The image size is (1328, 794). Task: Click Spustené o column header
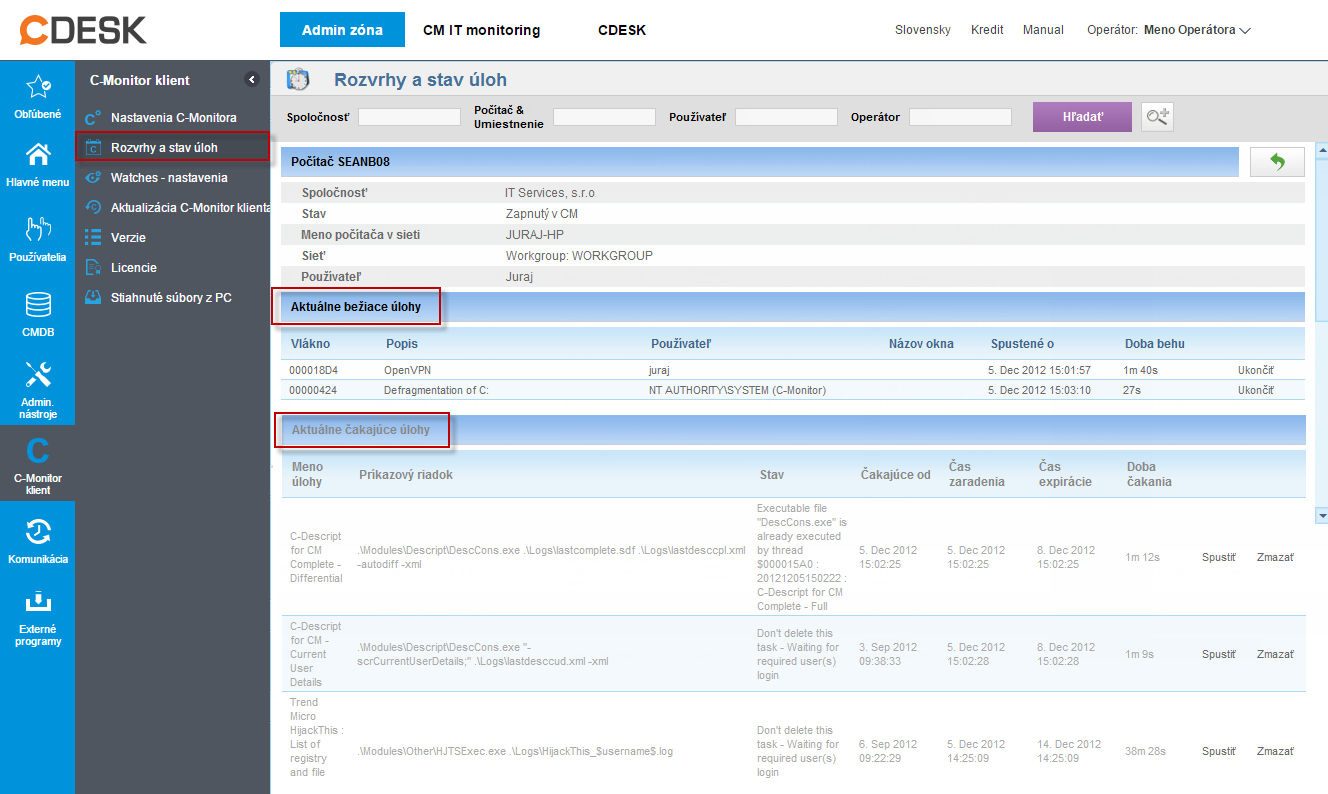(1022, 344)
